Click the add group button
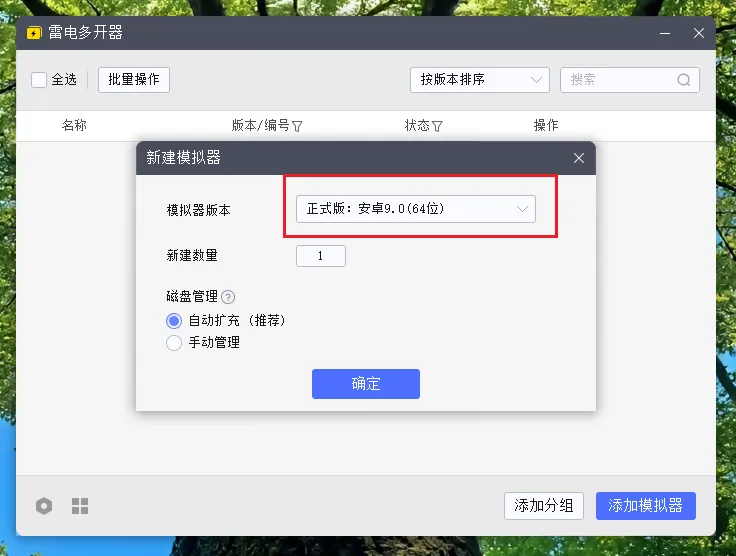Viewport: 736px width, 556px height. click(544, 506)
